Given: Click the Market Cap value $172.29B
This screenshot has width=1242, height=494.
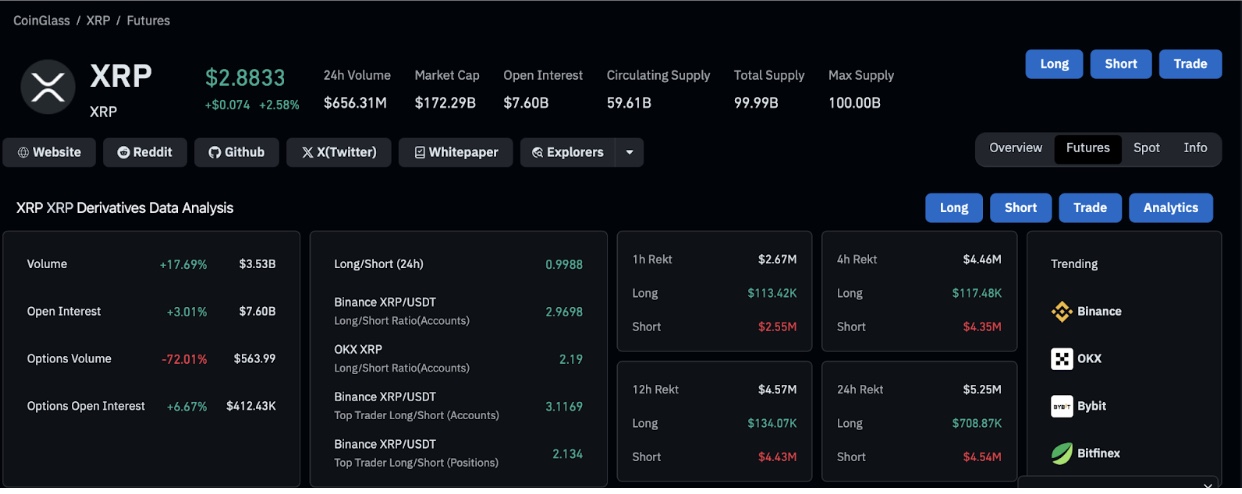Looking at the screenshot, I should pyautogui.click(x=445, y=103).
